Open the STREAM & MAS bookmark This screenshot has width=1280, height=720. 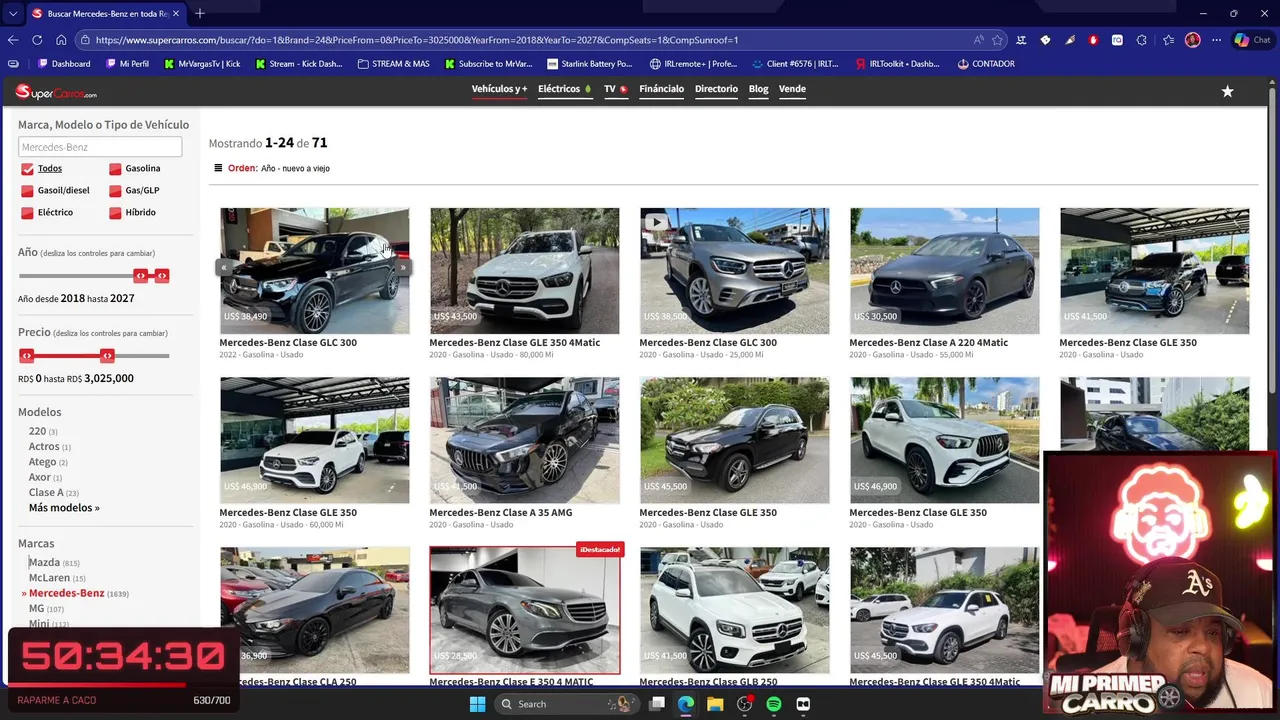tap(393, 64)
